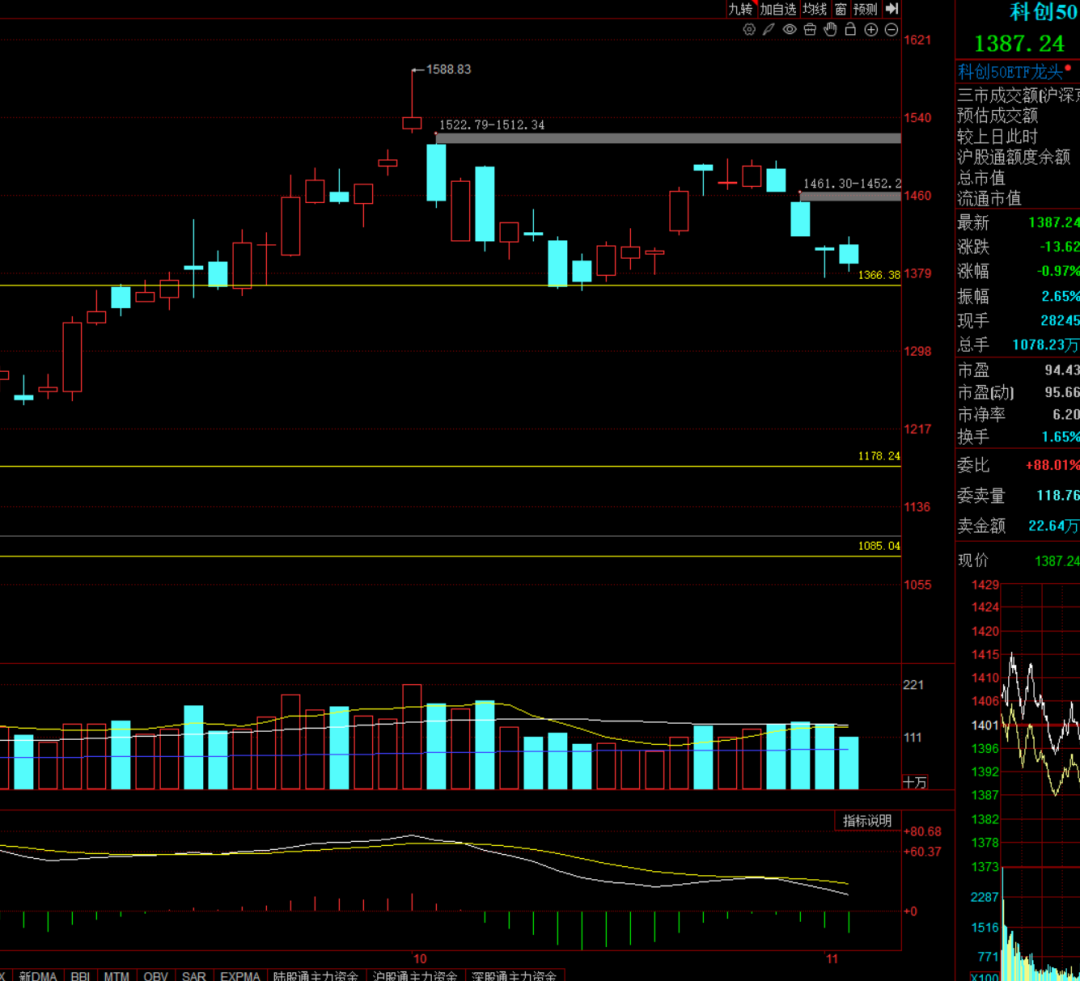Toggle the eye visibility icon
Image resolution: width=1080 pixels, height=981 pixels.
coord(789,30)
